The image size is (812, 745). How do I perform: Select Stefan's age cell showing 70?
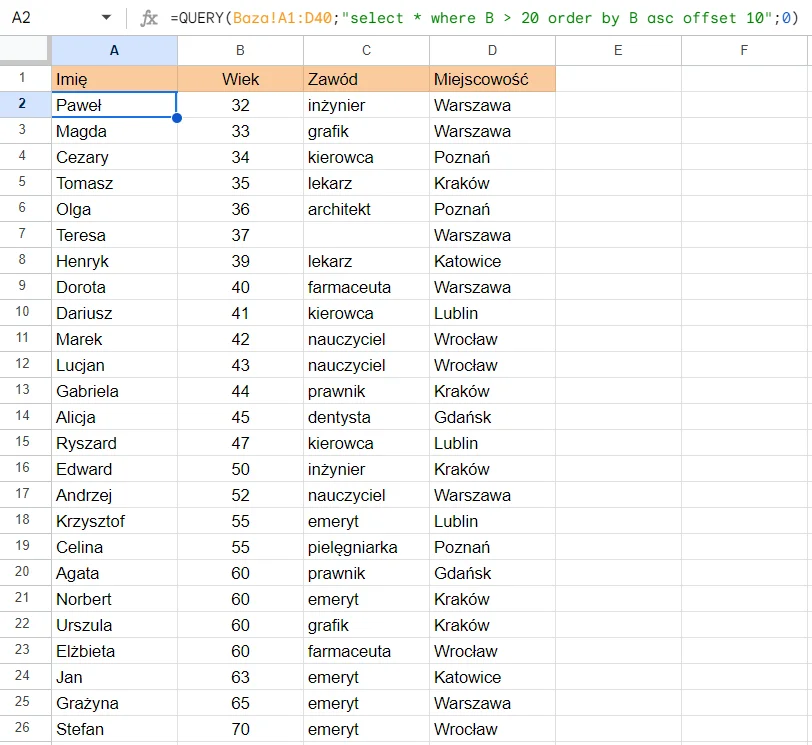point(240,729)
